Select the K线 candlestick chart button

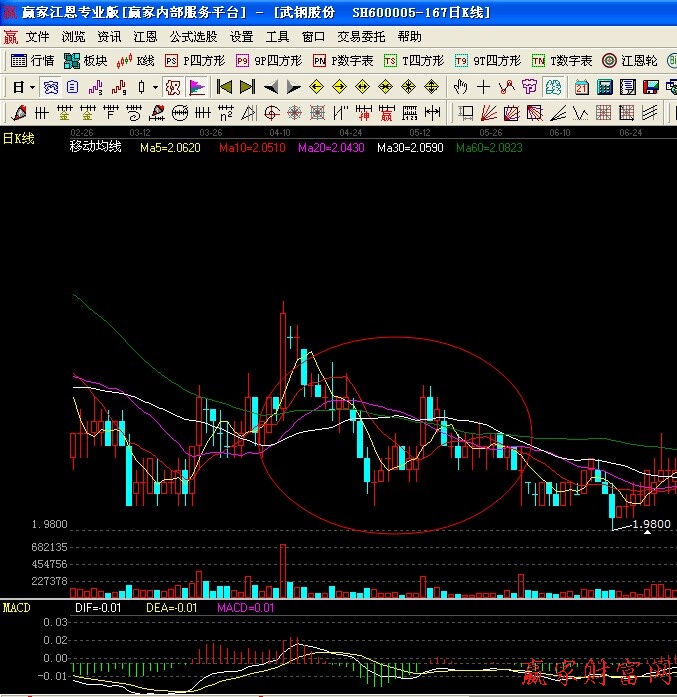(x=136, y=61)
